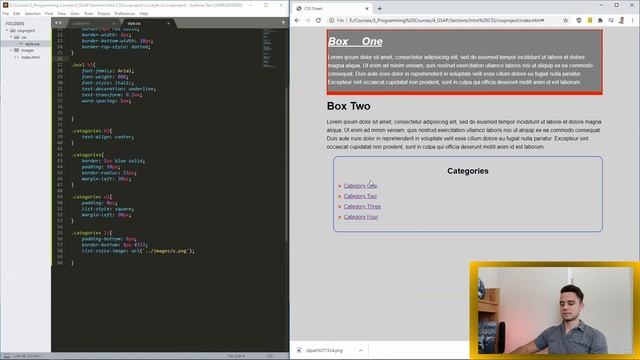Click the FOLDERS sidebar header

[15, 24]
